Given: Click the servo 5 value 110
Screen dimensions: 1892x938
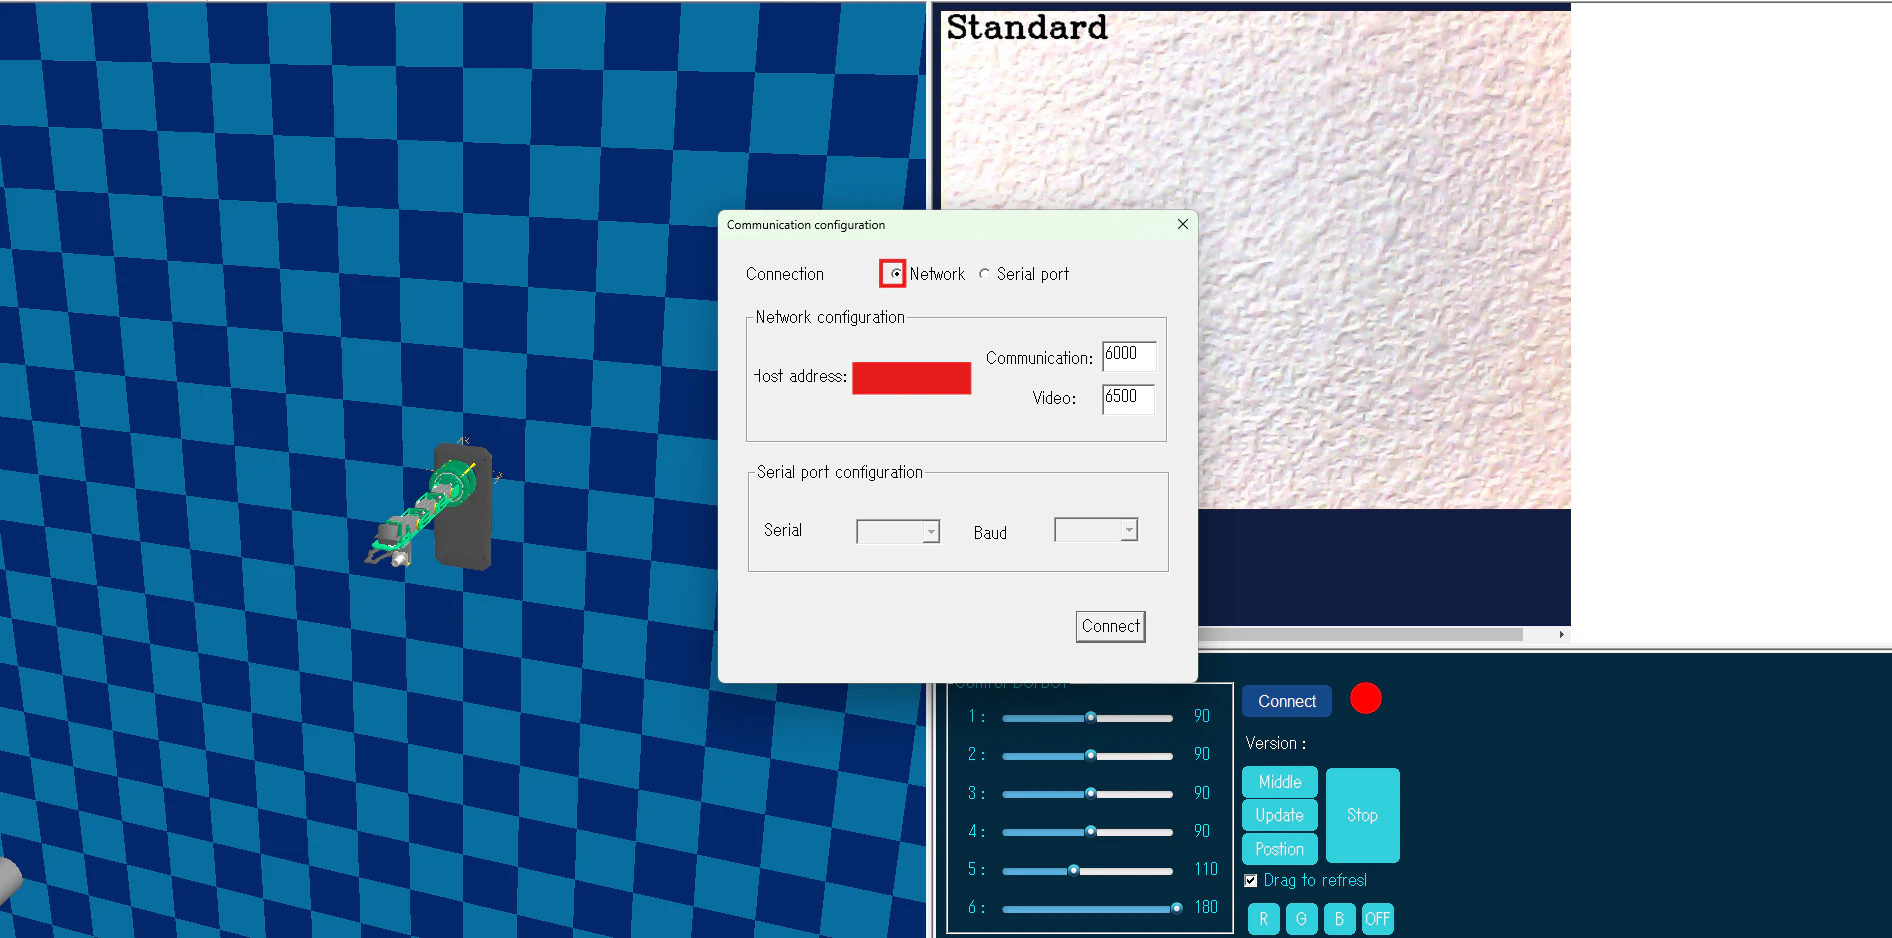Looking at the screenshot, I should coord(1206,870).
